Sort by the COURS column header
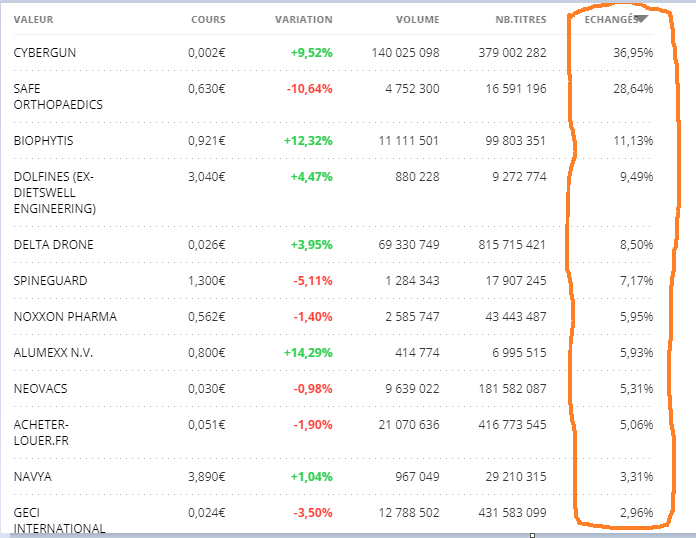696x538 pixels. pyautogui.click(x=208, y=20)
